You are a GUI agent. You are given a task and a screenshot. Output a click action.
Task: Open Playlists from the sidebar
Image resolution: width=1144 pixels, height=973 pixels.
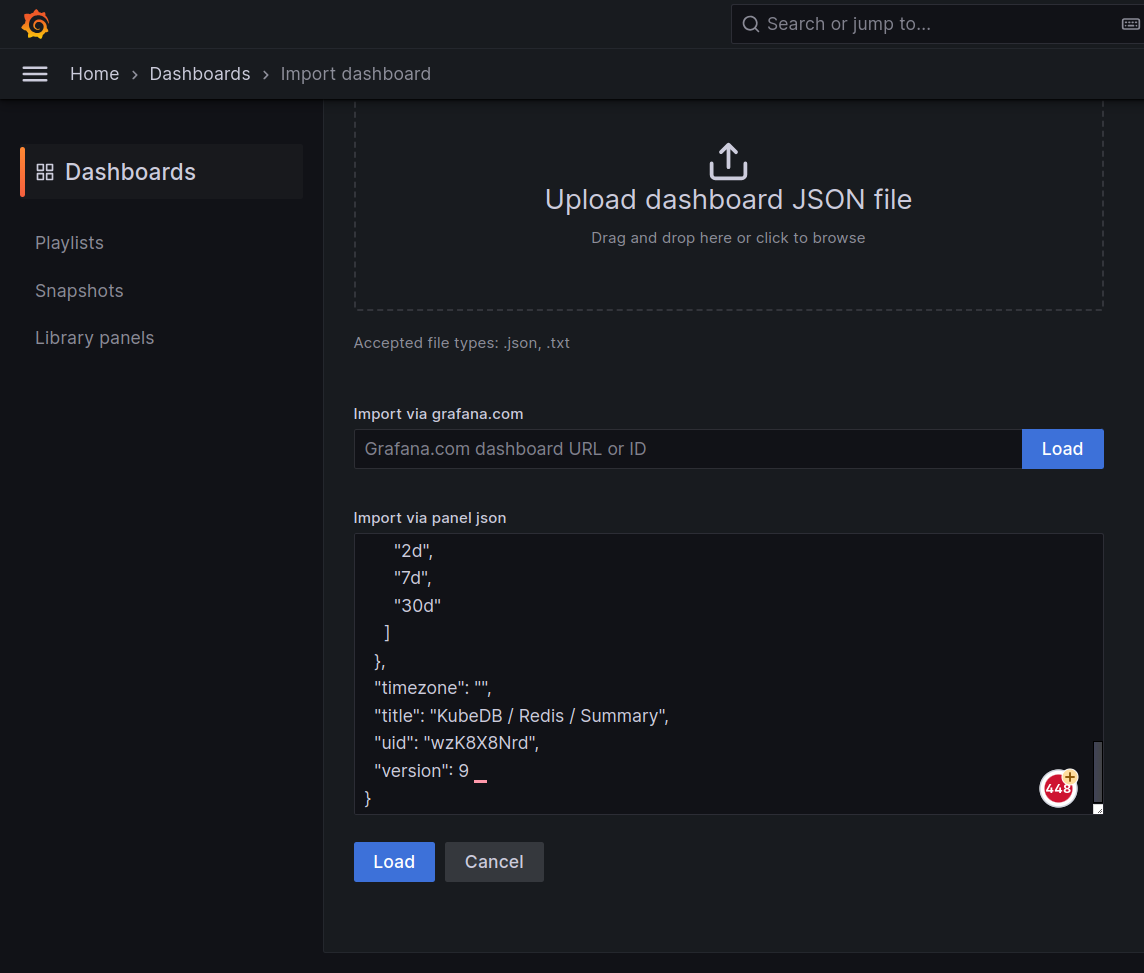pos(69,242)
